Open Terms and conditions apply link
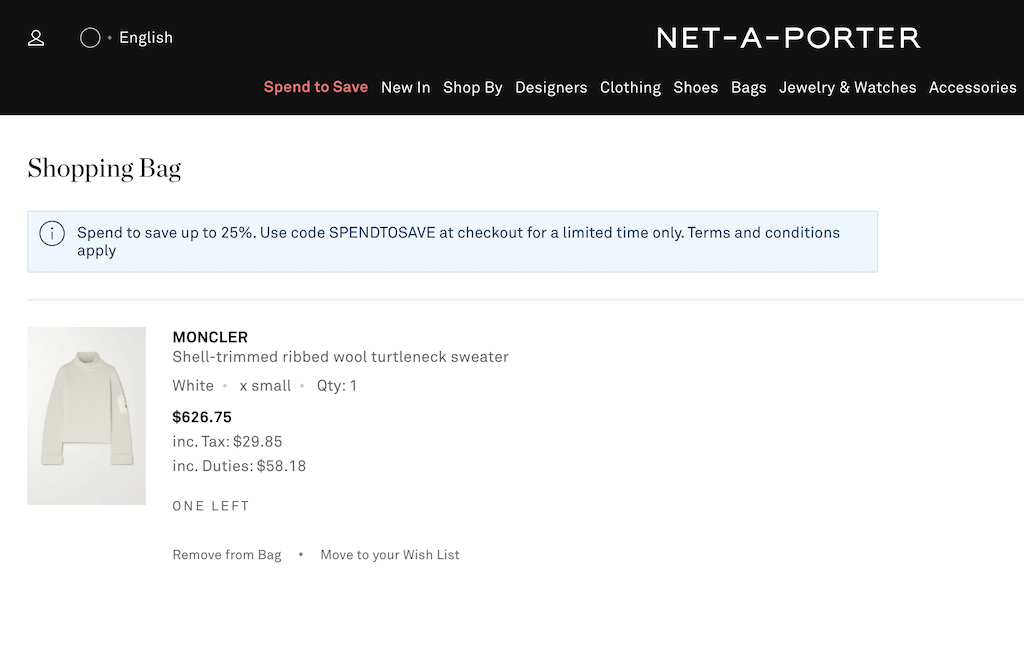Viewport: 1024px width, 664px height. coord(458,242)
